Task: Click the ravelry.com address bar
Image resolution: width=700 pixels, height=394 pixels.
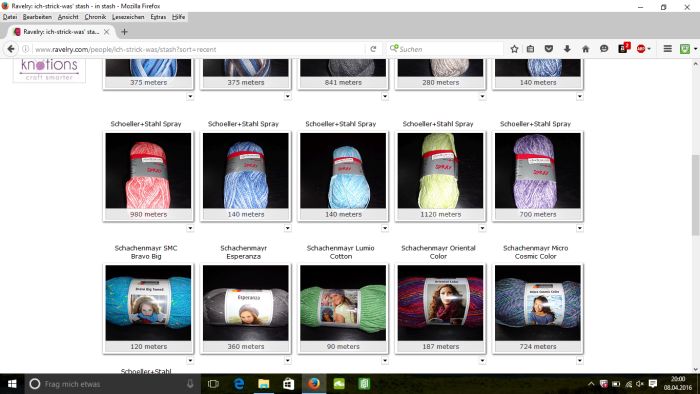Action: click(x=199, y=49)
